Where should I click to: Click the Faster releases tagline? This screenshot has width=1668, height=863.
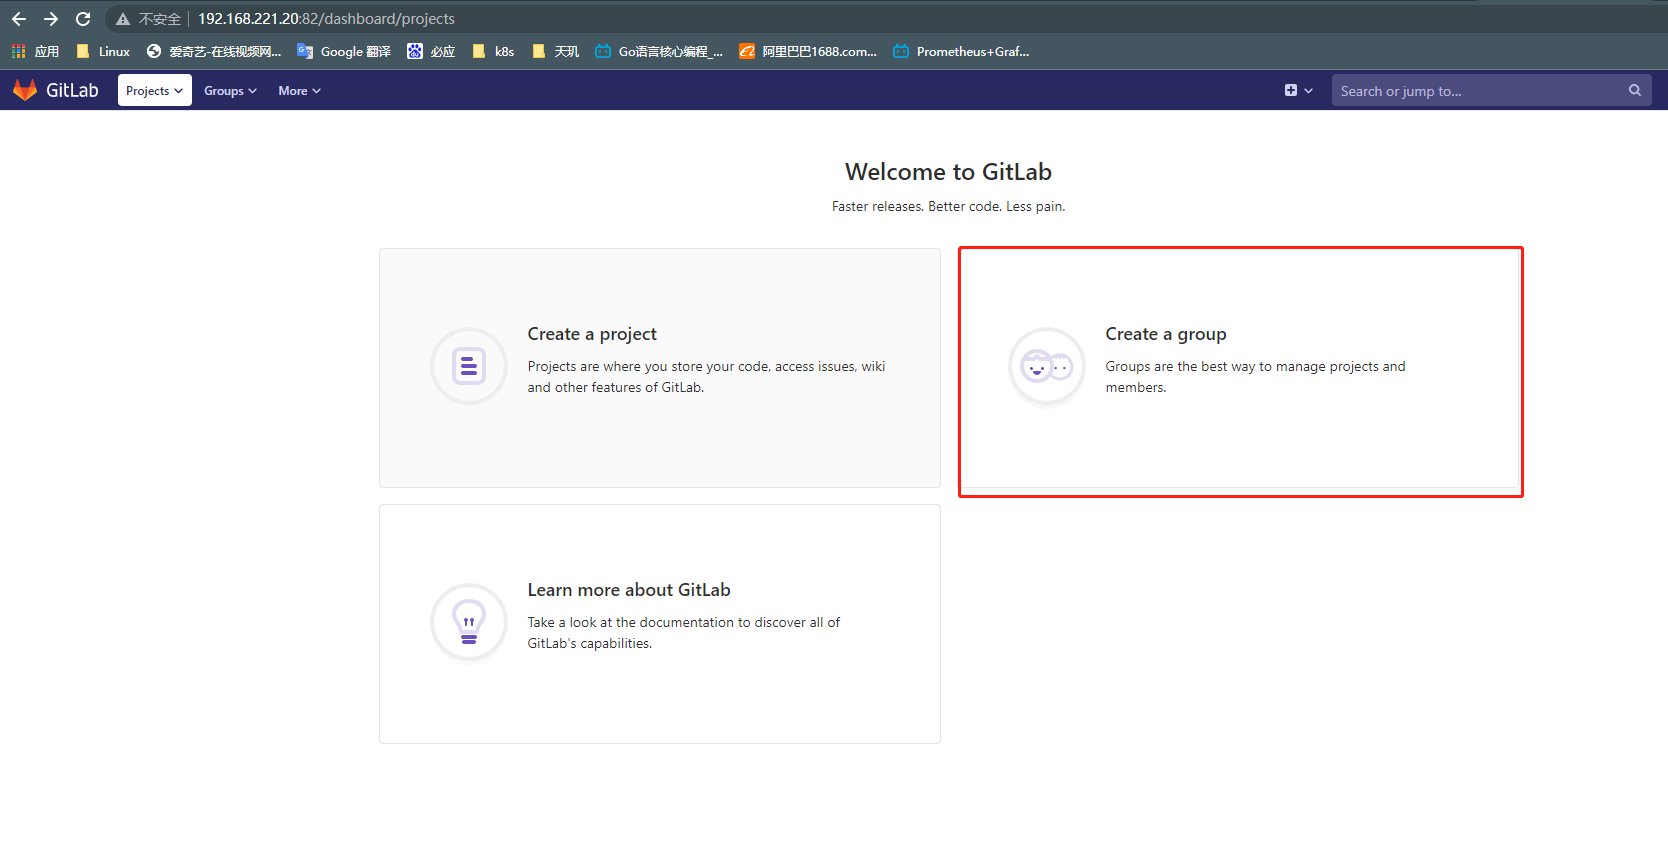point(948,206)
